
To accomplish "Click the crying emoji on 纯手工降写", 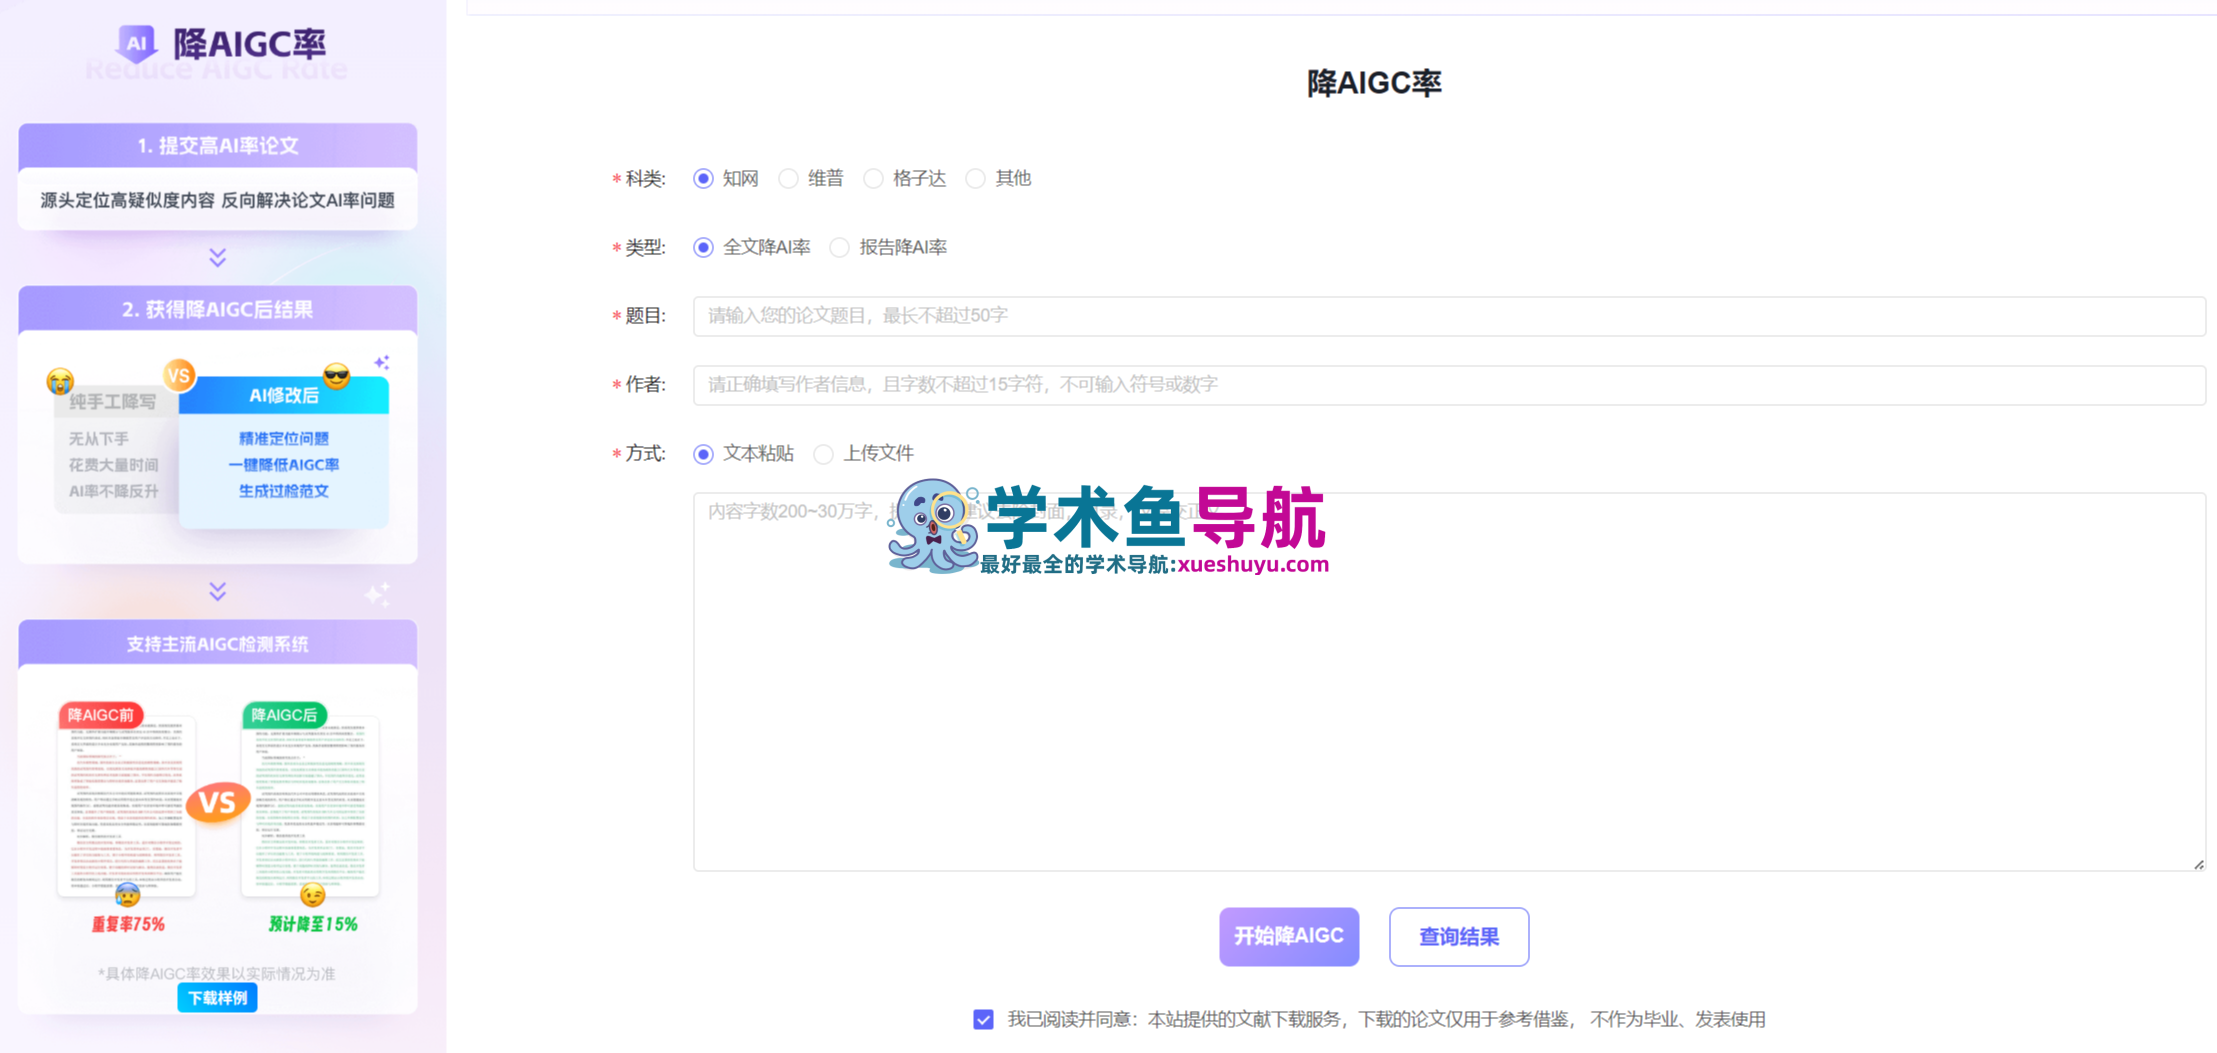I will tap(60, 381).
